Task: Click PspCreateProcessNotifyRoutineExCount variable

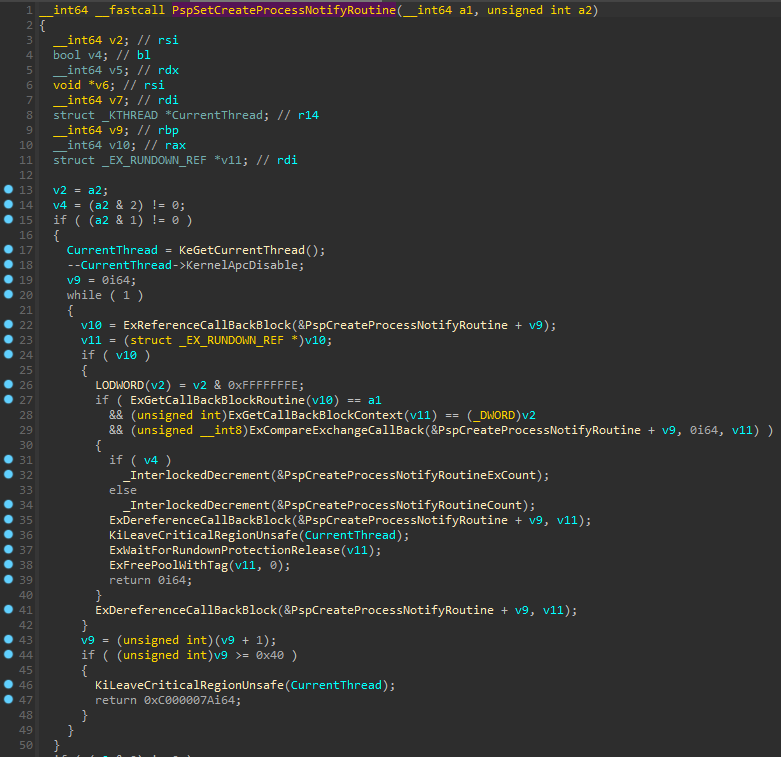Action: 409,475
